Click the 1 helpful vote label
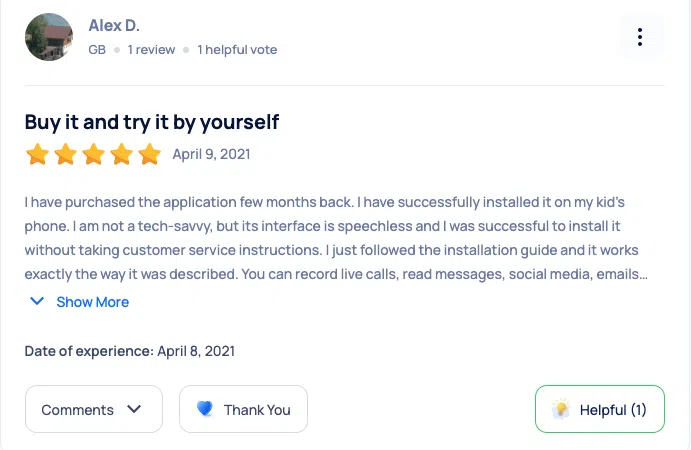Image resolution: width=691 pixels, height=450 pixels. coord(237,49)
